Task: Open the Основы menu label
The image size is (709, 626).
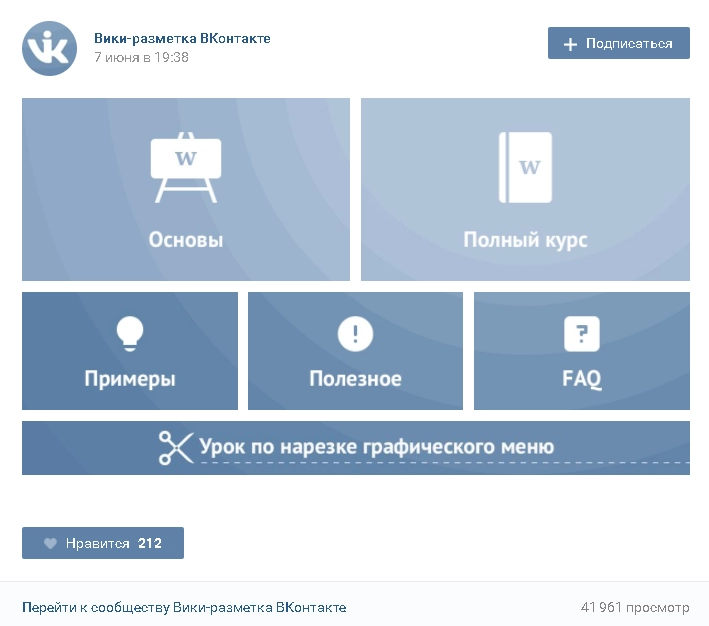Action: click(x=186, y=239)
